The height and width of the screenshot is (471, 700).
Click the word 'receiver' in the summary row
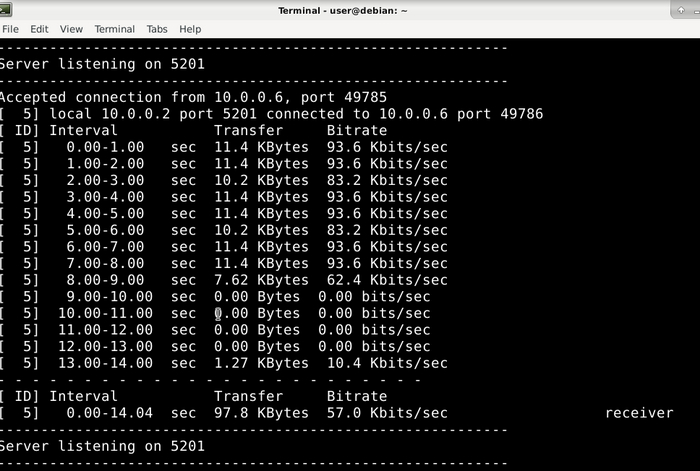639,413
